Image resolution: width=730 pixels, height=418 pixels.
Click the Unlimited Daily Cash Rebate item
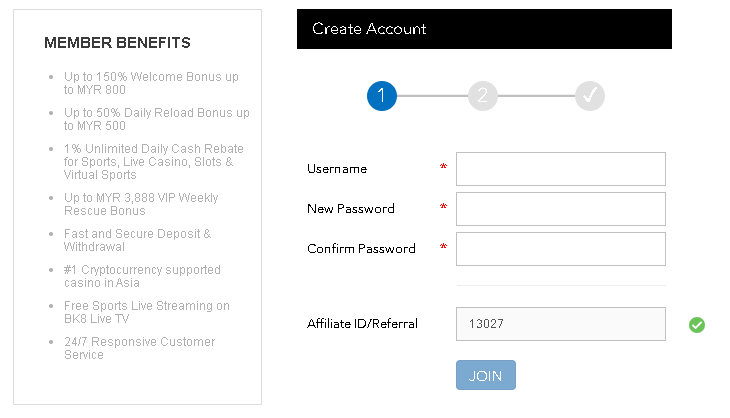pyautogui.click(x=154, y=162)
